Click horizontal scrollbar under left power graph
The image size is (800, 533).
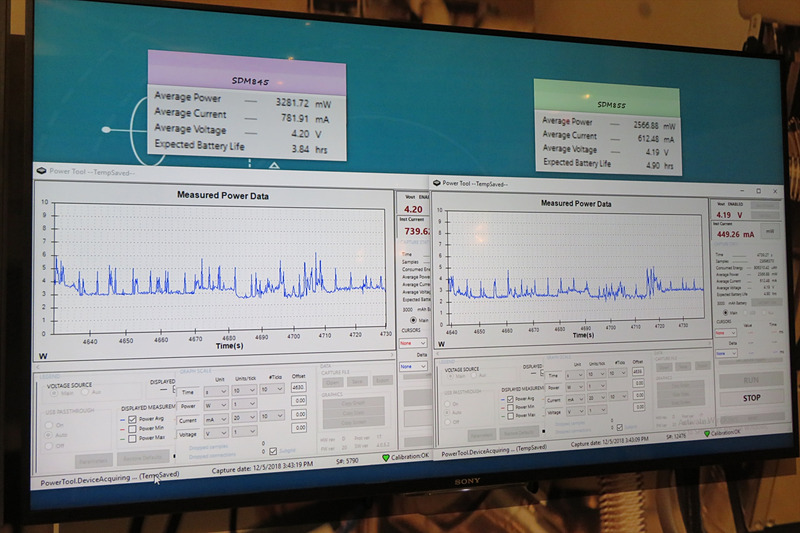[x=214, y=361]
